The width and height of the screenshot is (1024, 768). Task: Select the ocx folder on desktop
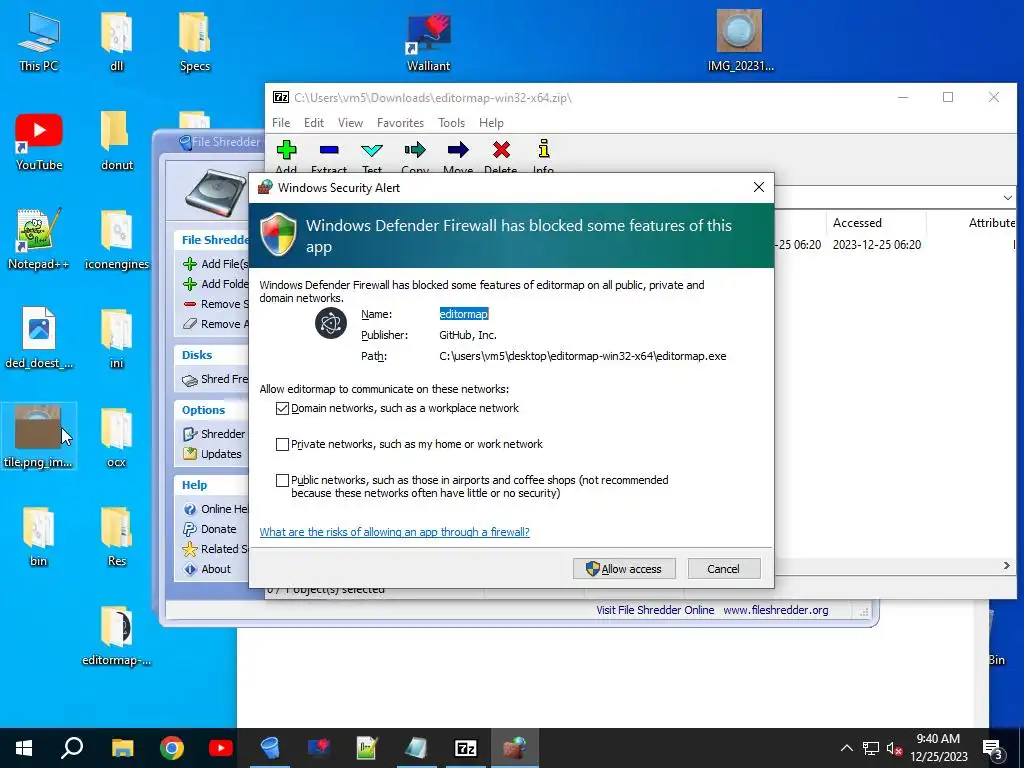pos(117,436)
